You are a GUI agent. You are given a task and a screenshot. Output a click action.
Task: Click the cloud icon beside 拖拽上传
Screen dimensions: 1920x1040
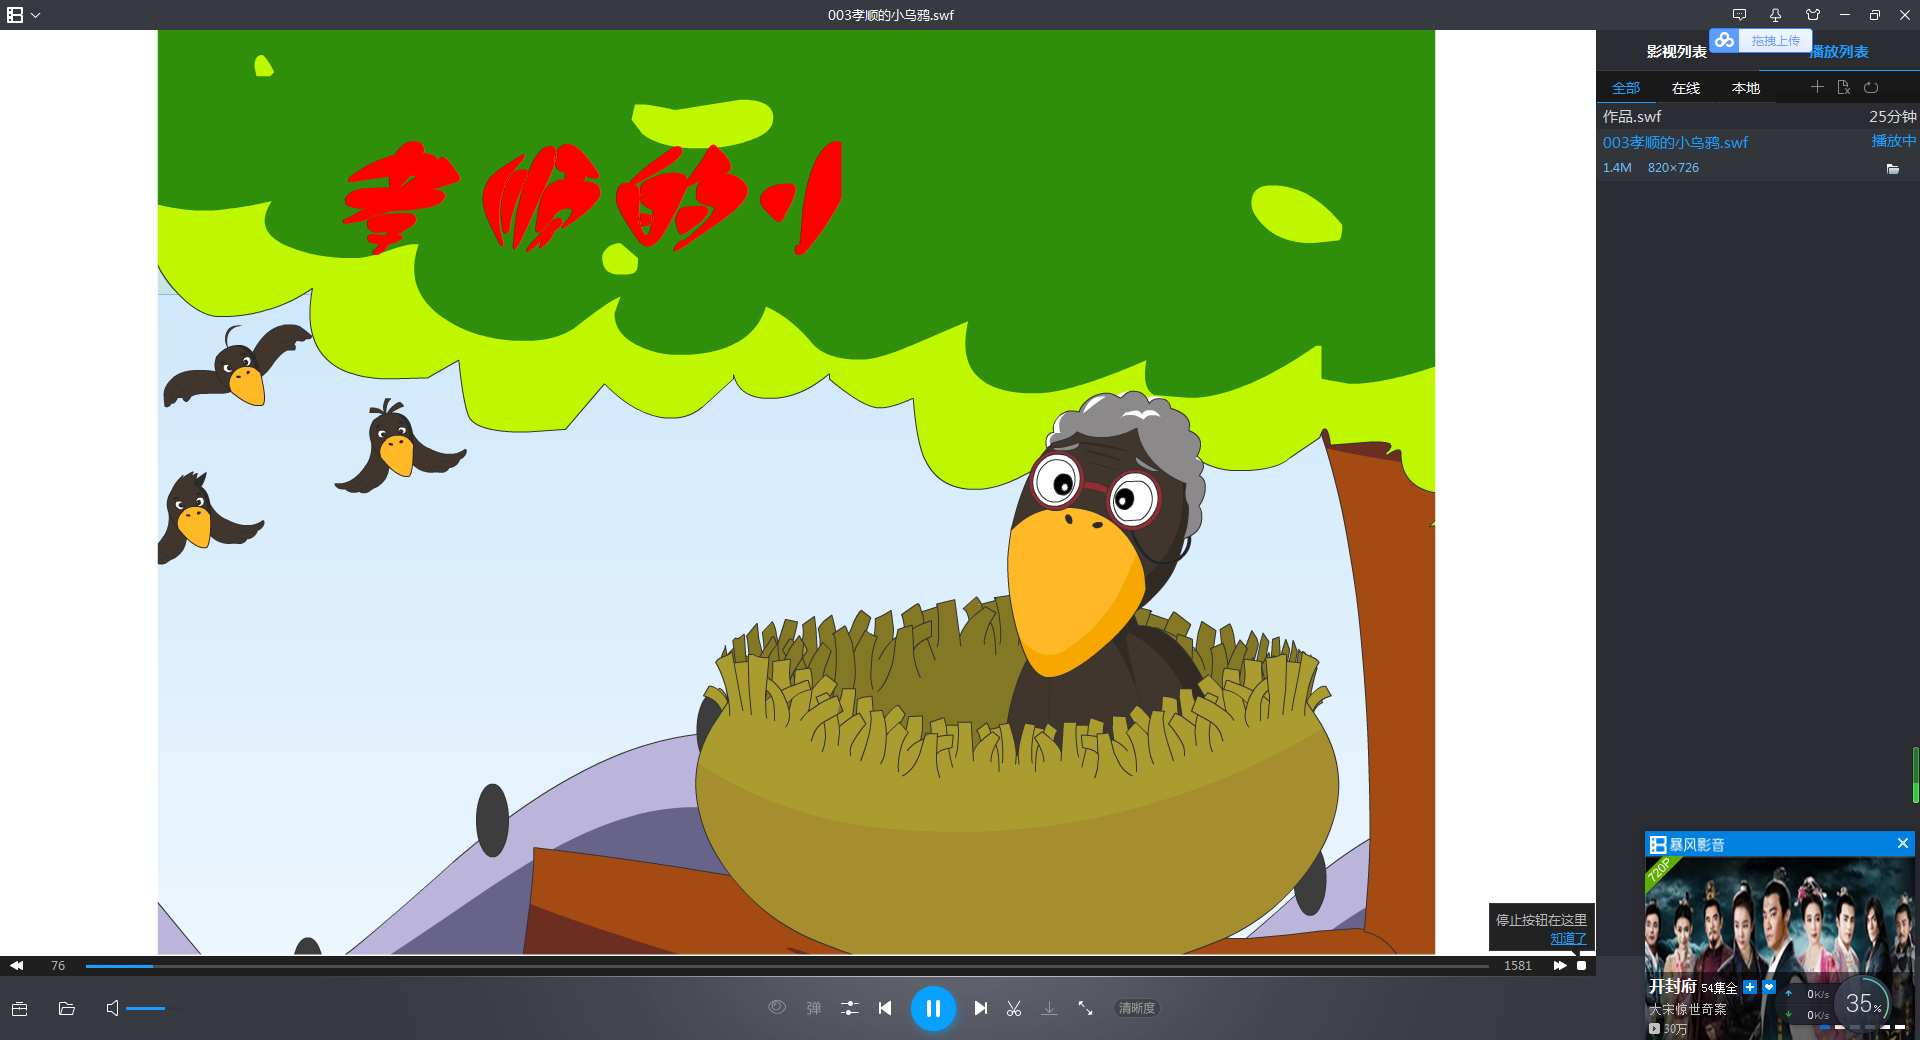pyautogui.click(x=1724, y=40)
